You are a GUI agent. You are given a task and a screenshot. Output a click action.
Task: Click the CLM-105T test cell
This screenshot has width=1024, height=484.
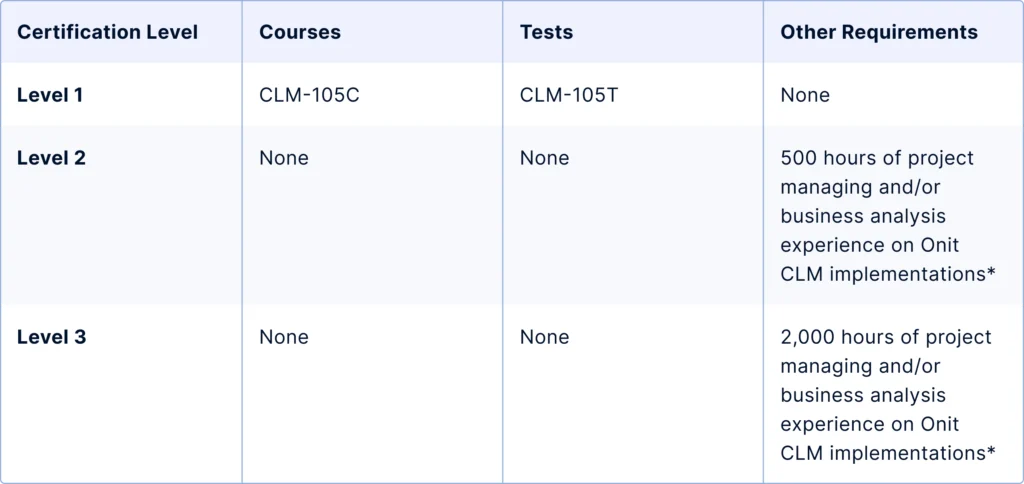tap(569, 95)
